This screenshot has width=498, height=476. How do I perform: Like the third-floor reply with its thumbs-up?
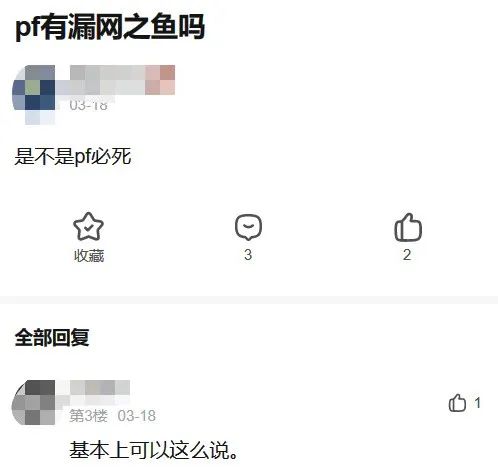[457, 403]
